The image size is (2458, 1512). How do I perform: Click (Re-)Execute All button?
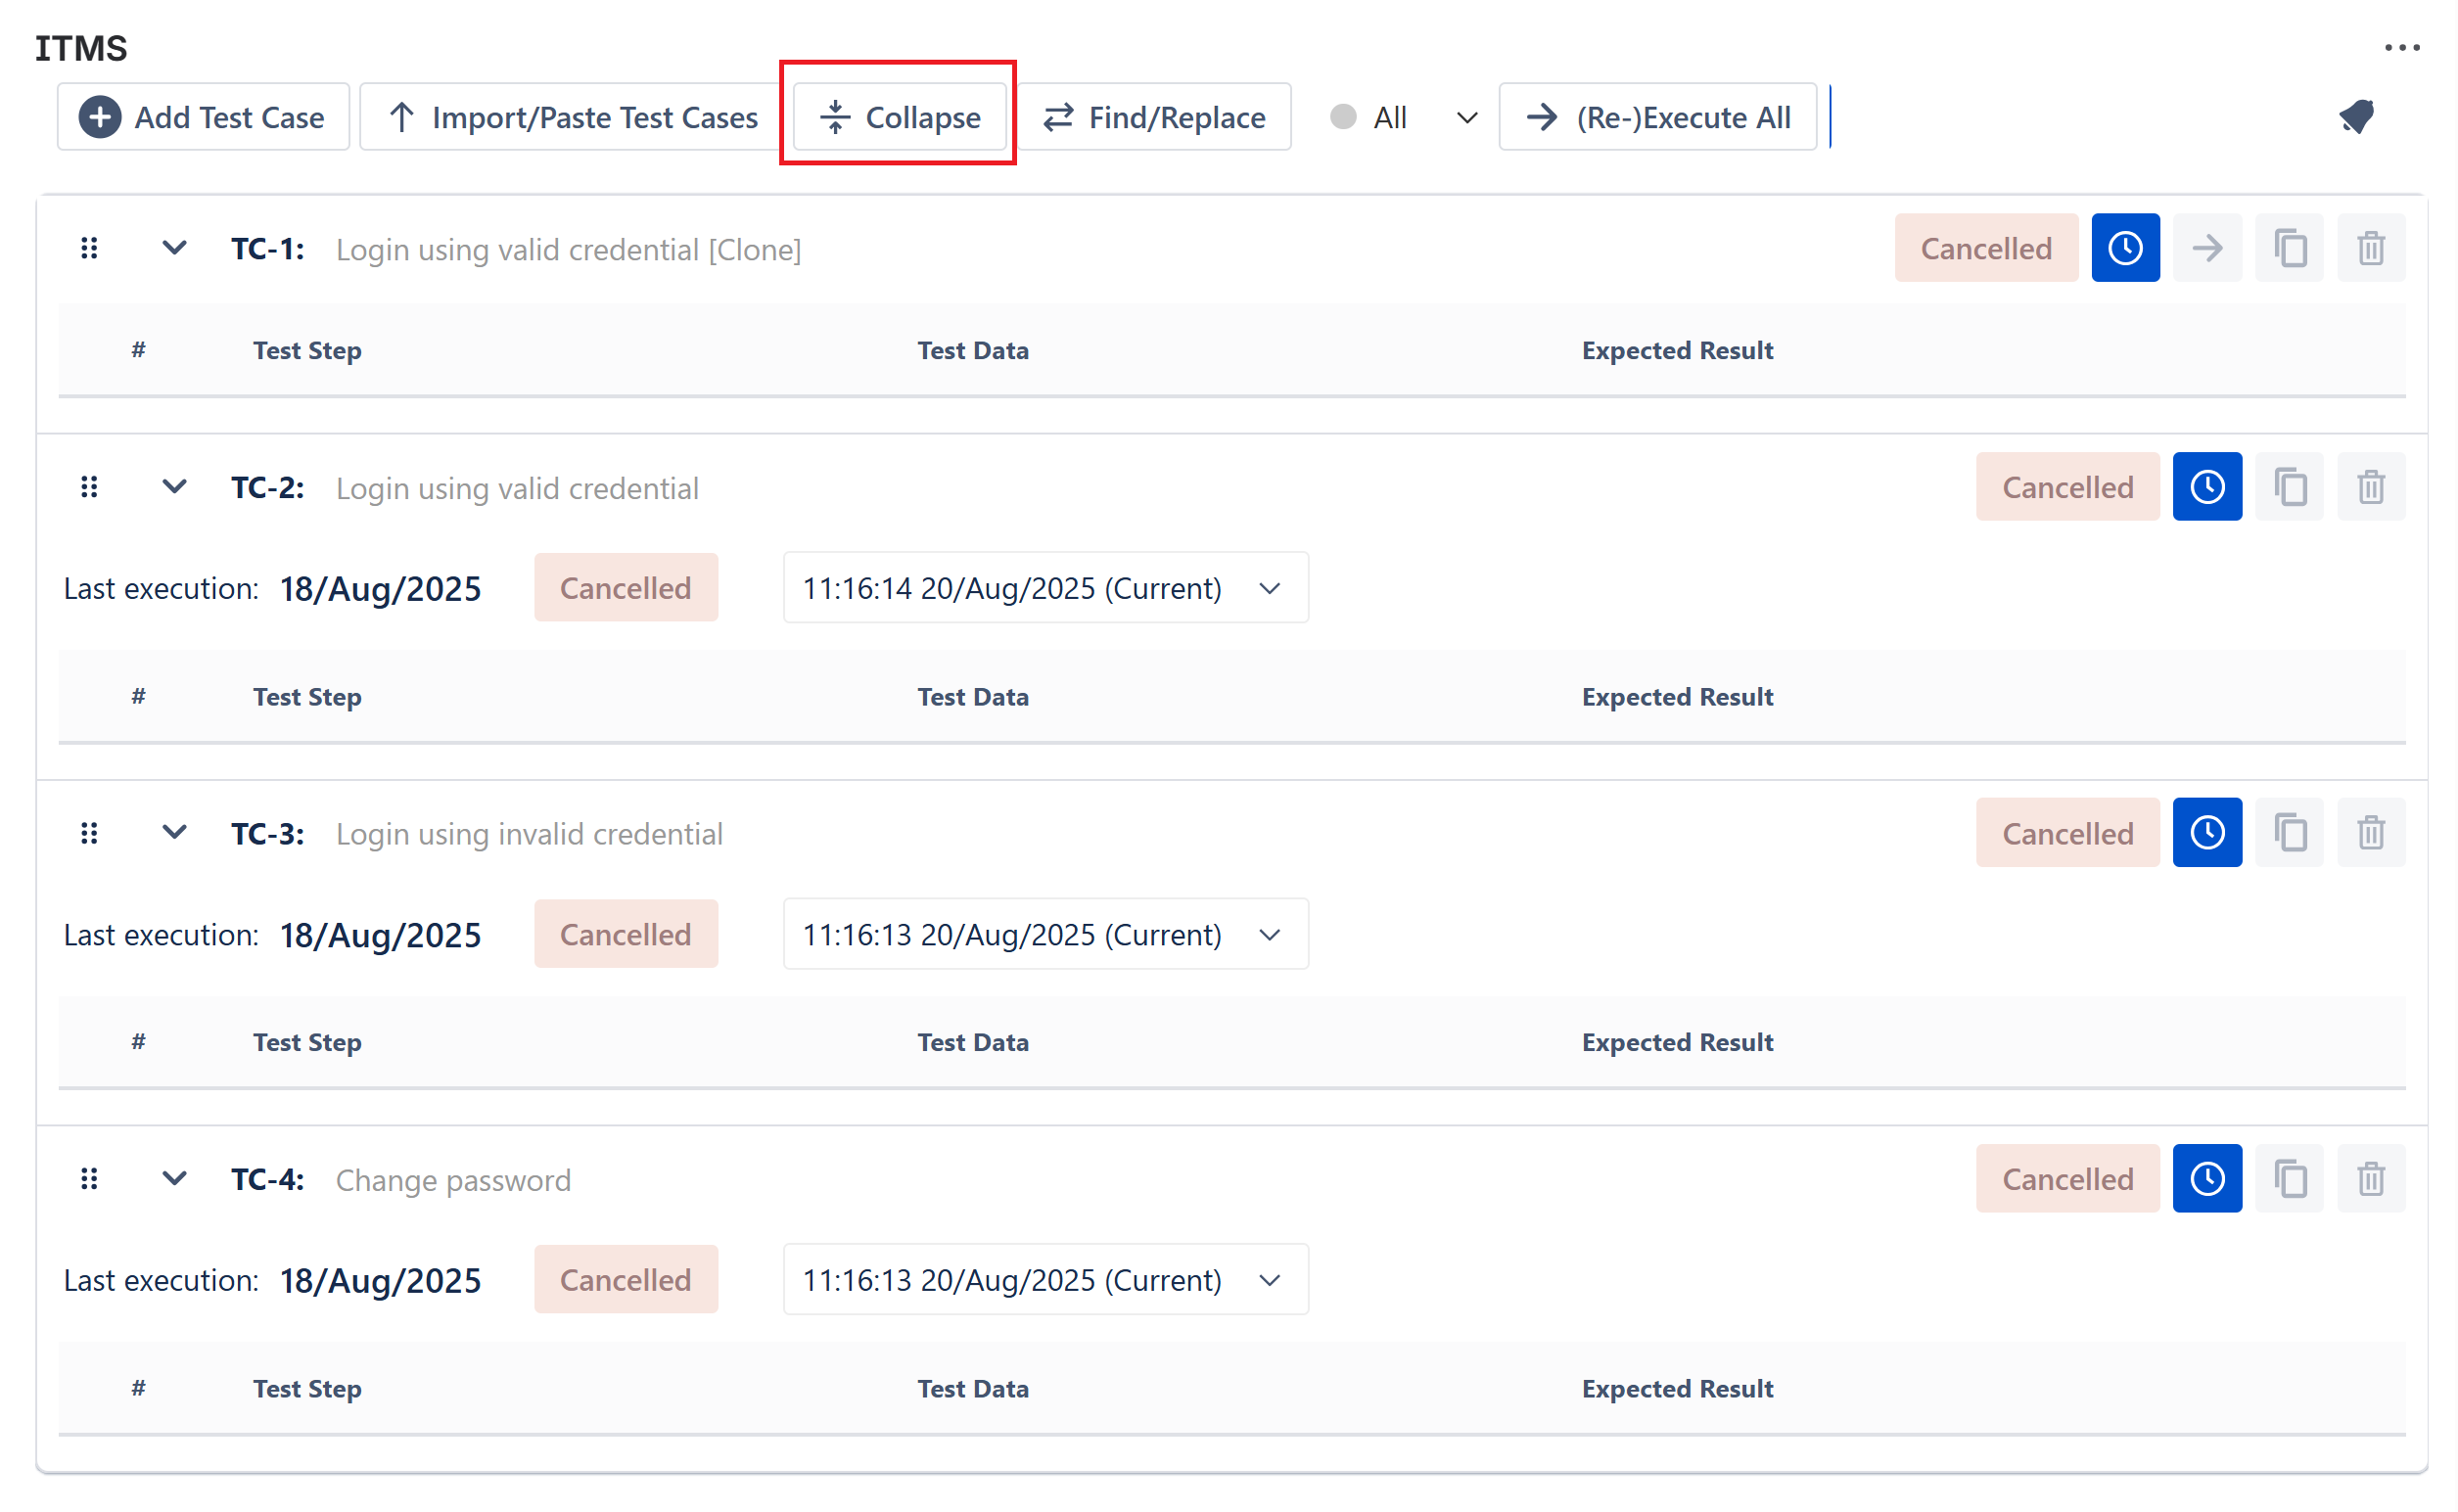[x=1657, y=117]
